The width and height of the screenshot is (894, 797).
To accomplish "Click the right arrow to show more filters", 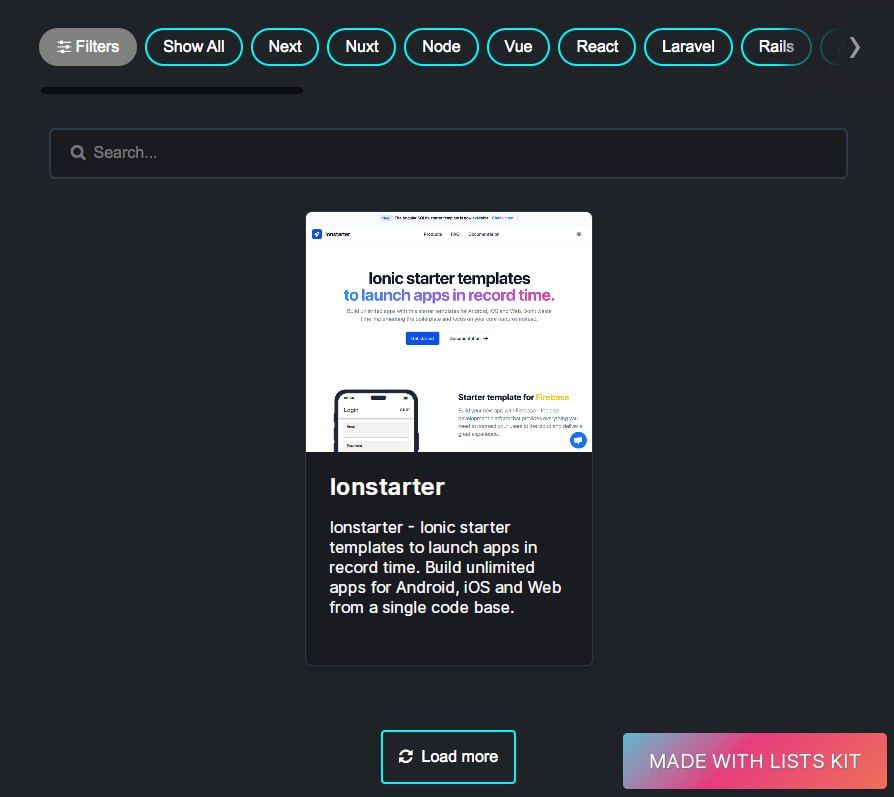I will point(854,47).
